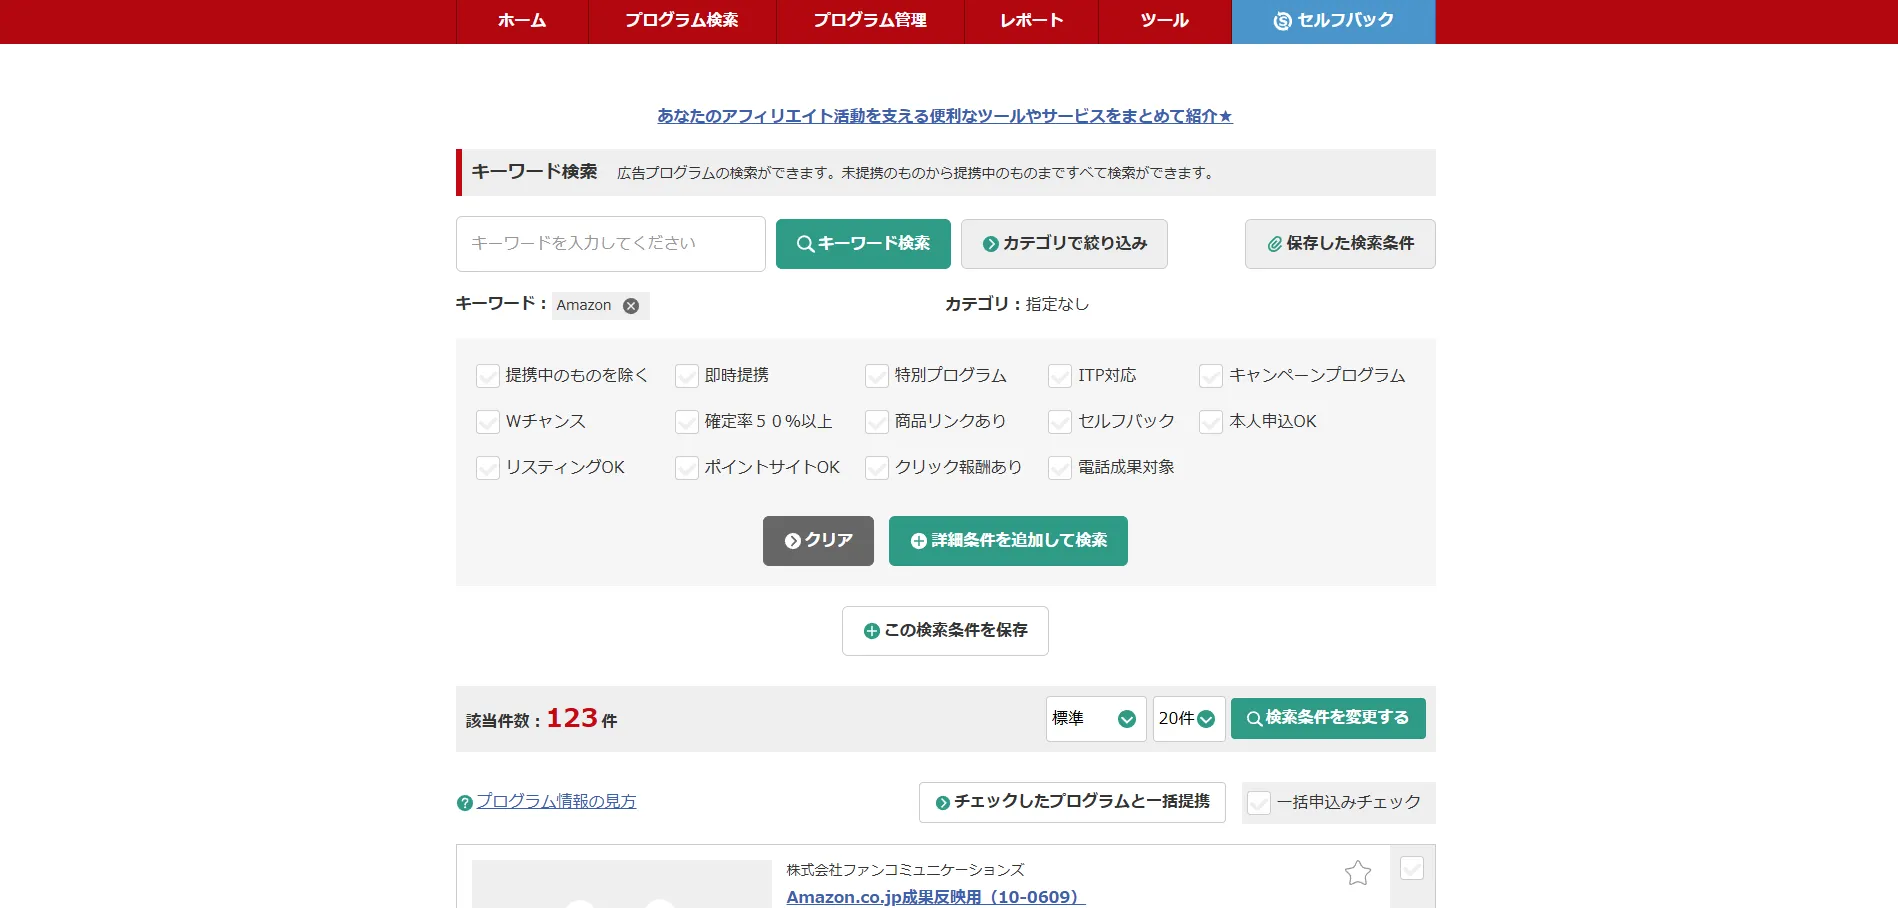Click the green キーワード検索 button
The width and height of the screenshot is (1898, 908).
click(x=863, y=244)
